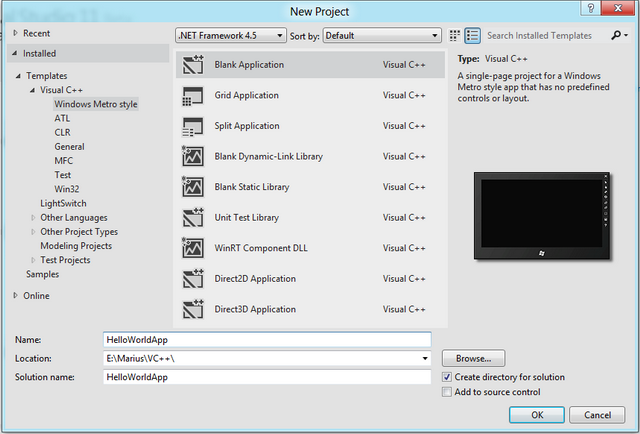Collapse the Visual C++ tree node
This screenshot has height=434, width=640.
pyautogui.click(x=32, y=90)
